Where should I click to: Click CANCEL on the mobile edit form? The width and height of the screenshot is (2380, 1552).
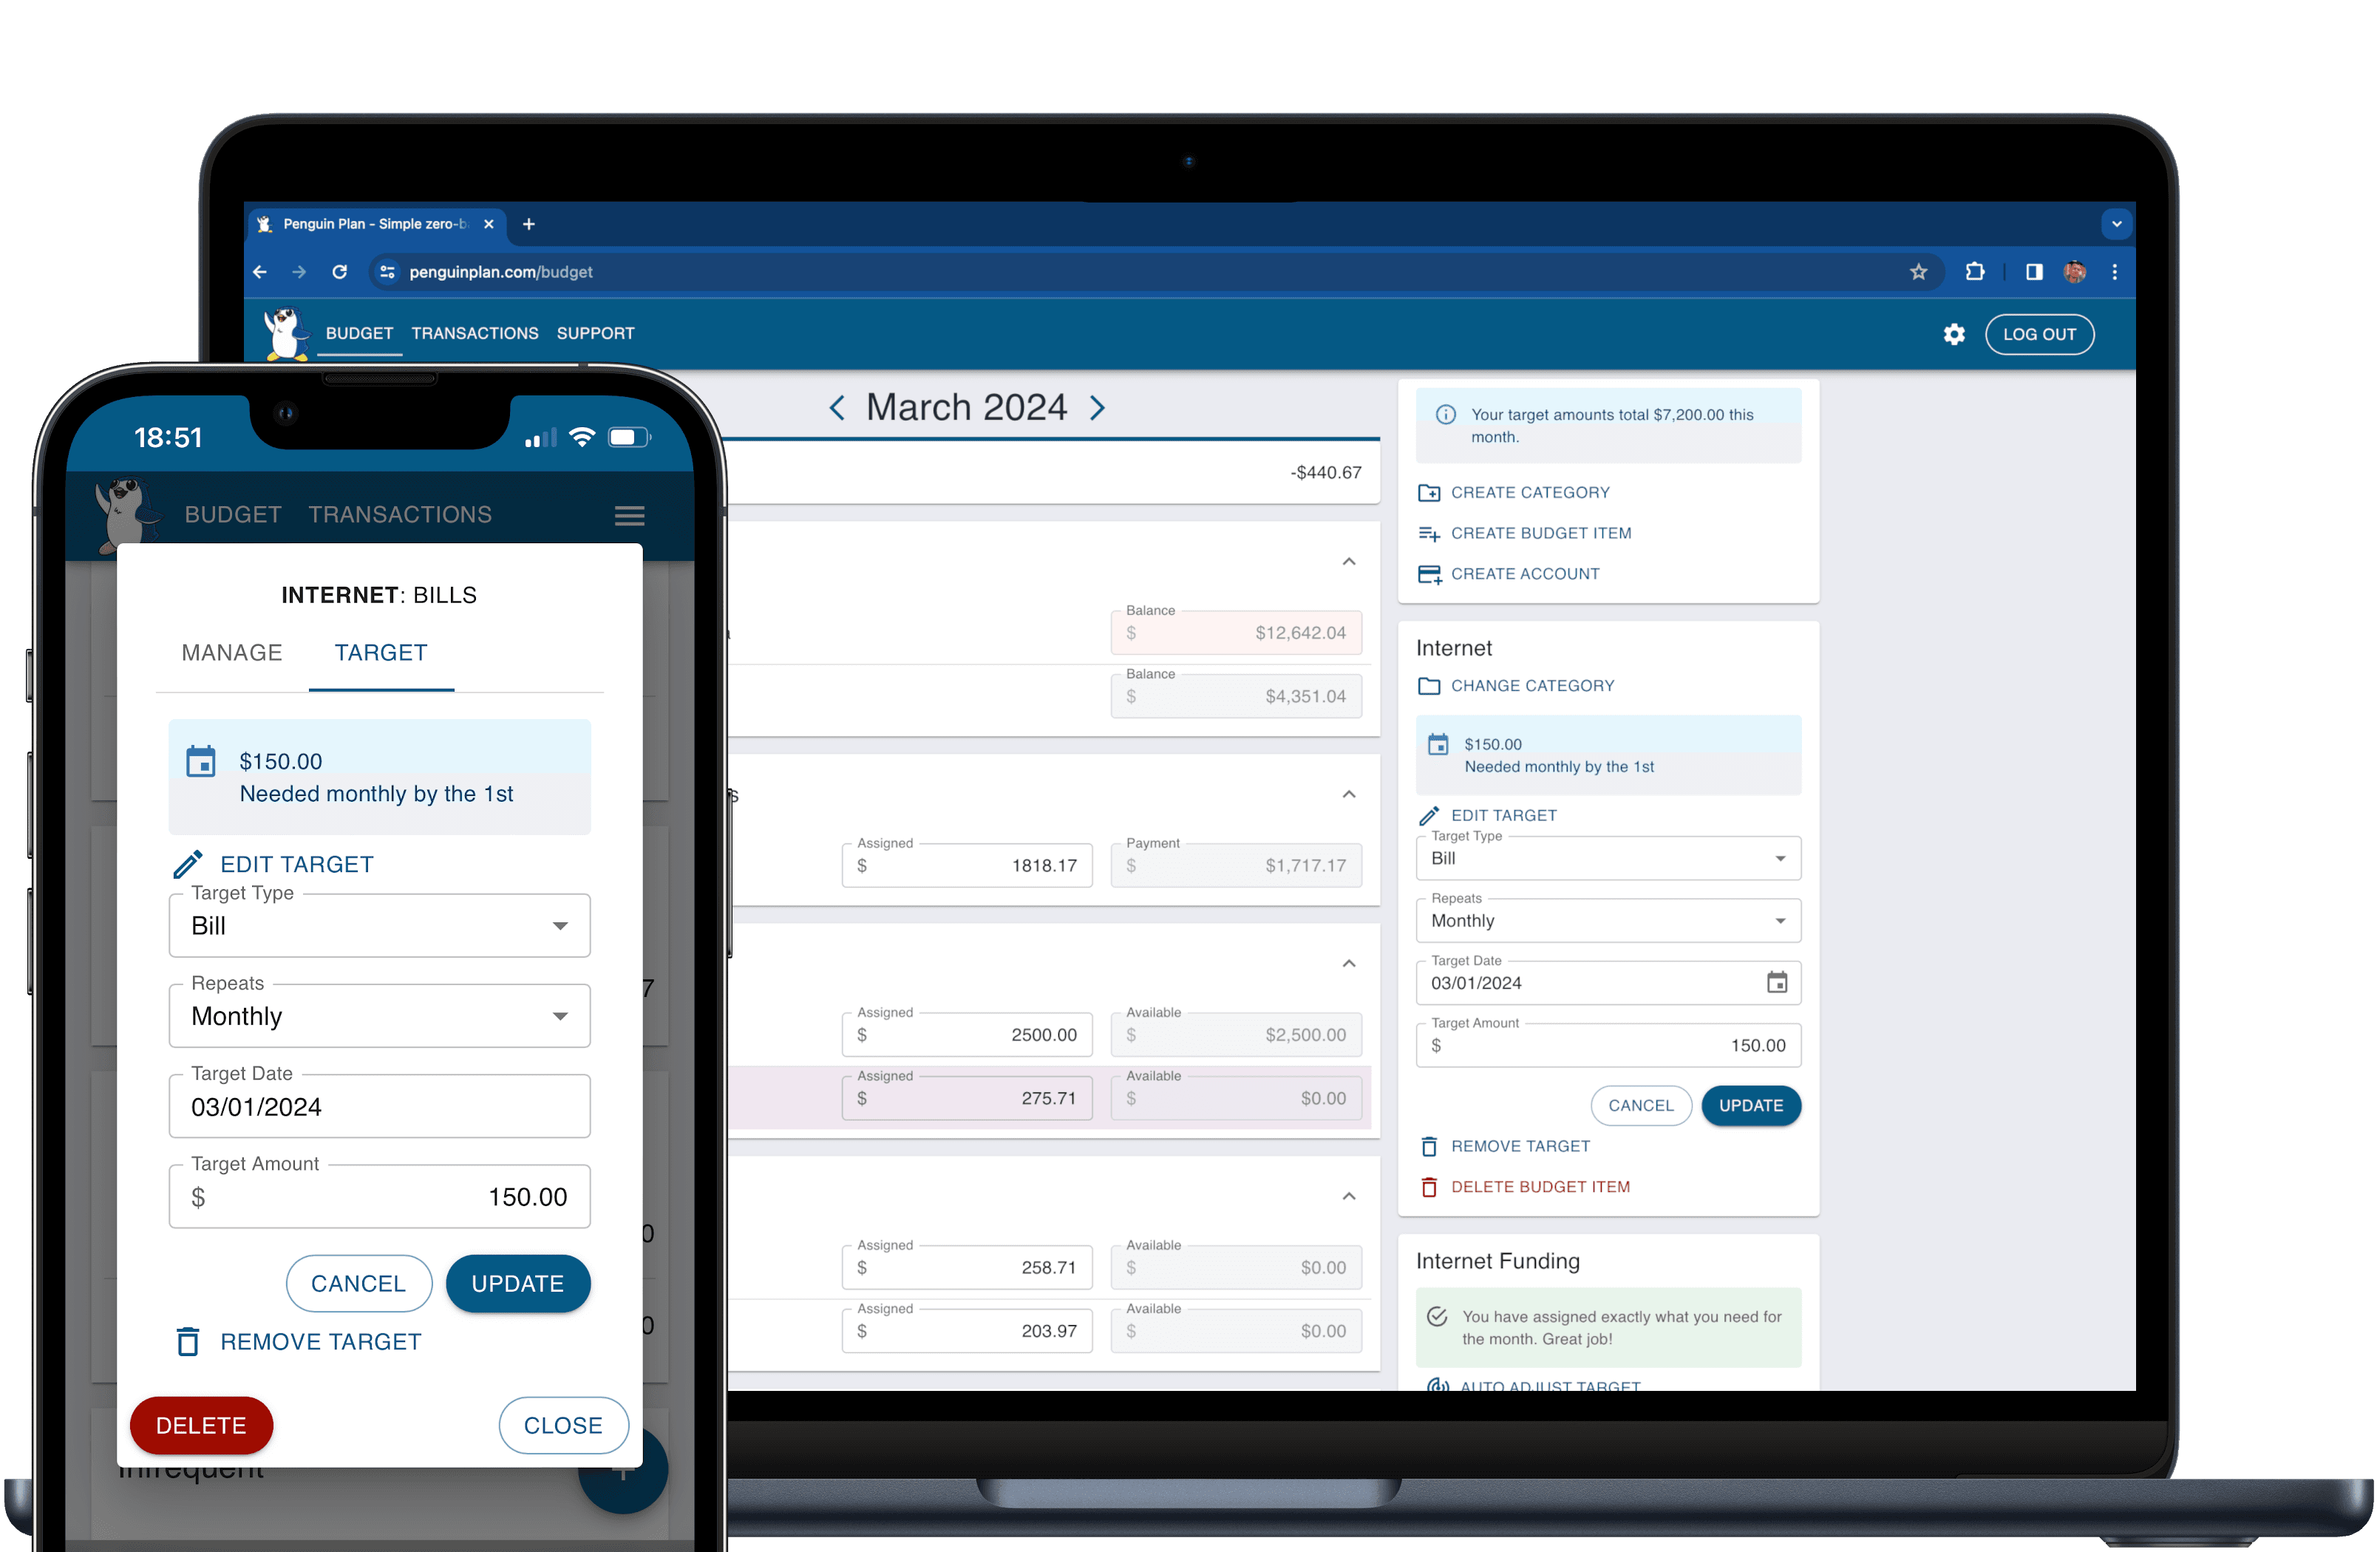(x=357, y=1283)
